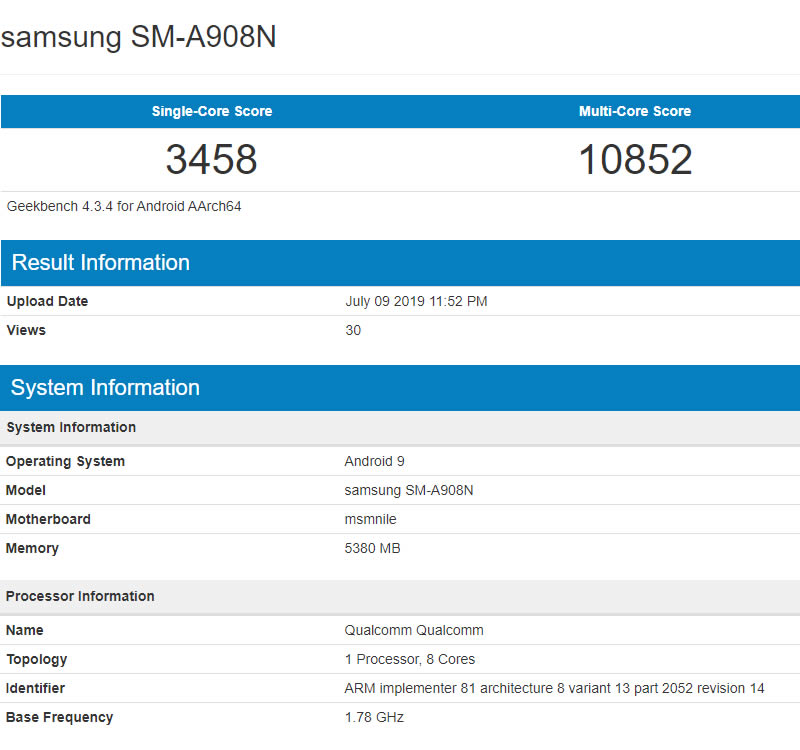Screen dimensions: 800x750
Task: Click the Result Information section header
Action: [100, 263]
